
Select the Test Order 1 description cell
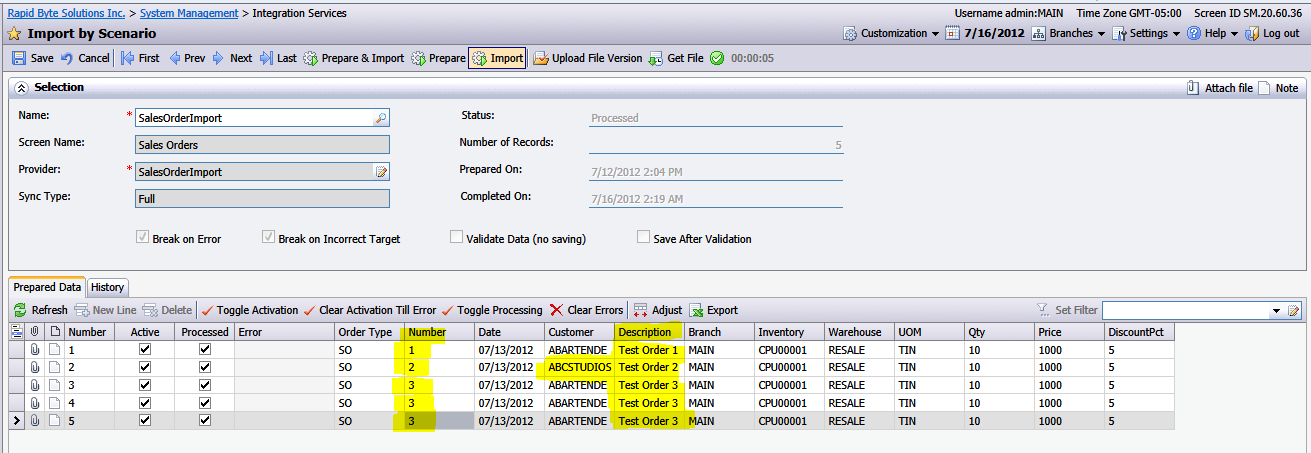tap(648, 350)
